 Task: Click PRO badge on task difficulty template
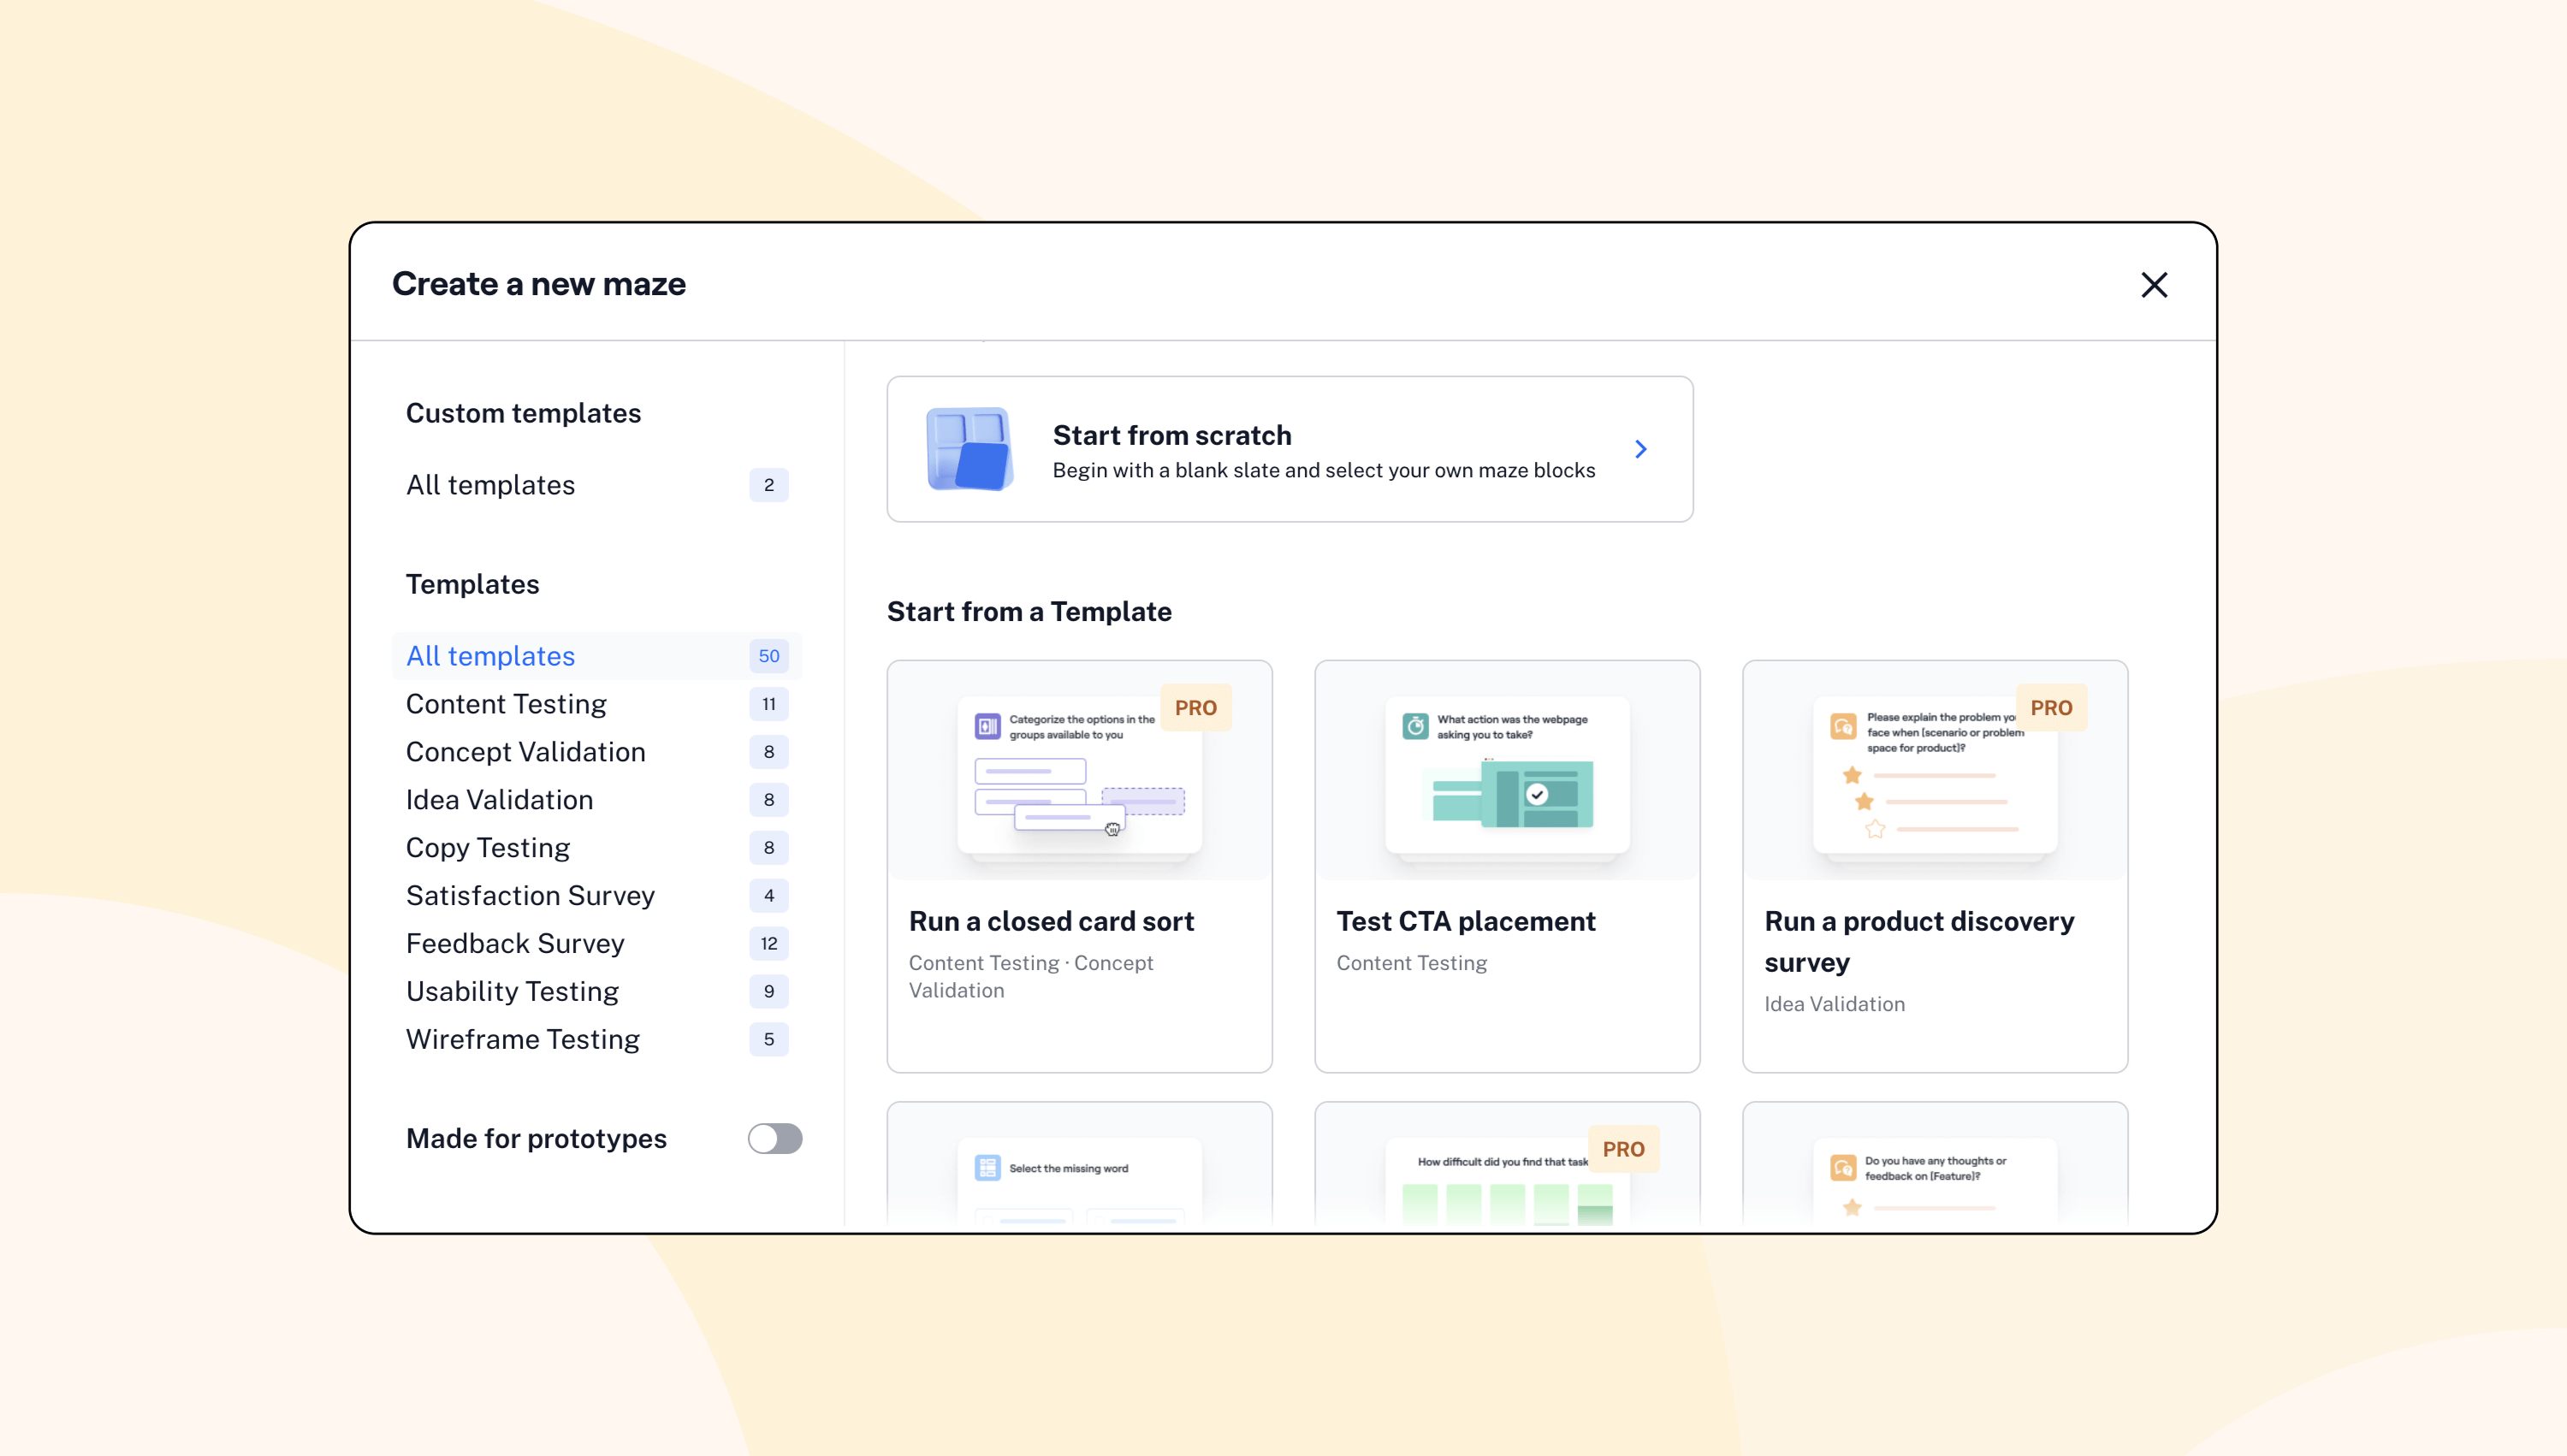pos(1622,1149)
